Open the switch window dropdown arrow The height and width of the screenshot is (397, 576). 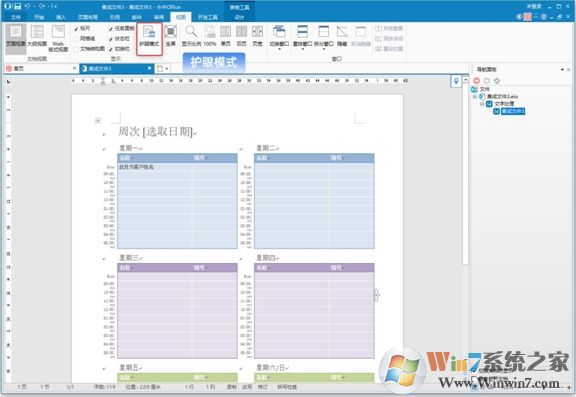coord(279,49)
